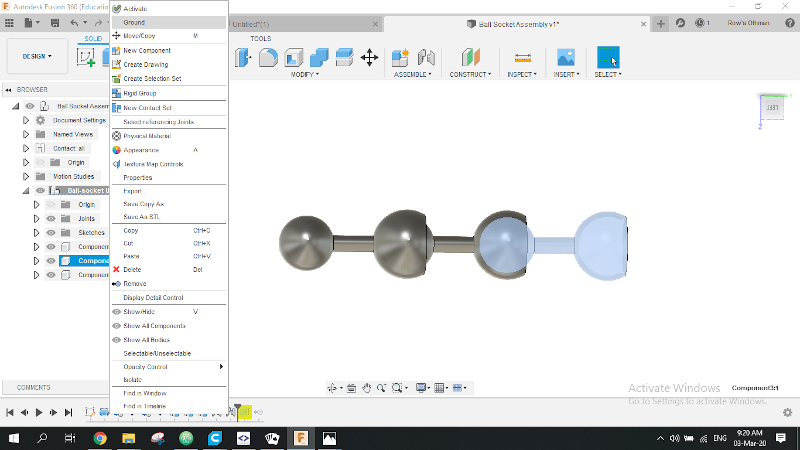Undo the last action with the Undo arrow
This screenshot has width=800, height=450.
74,23
